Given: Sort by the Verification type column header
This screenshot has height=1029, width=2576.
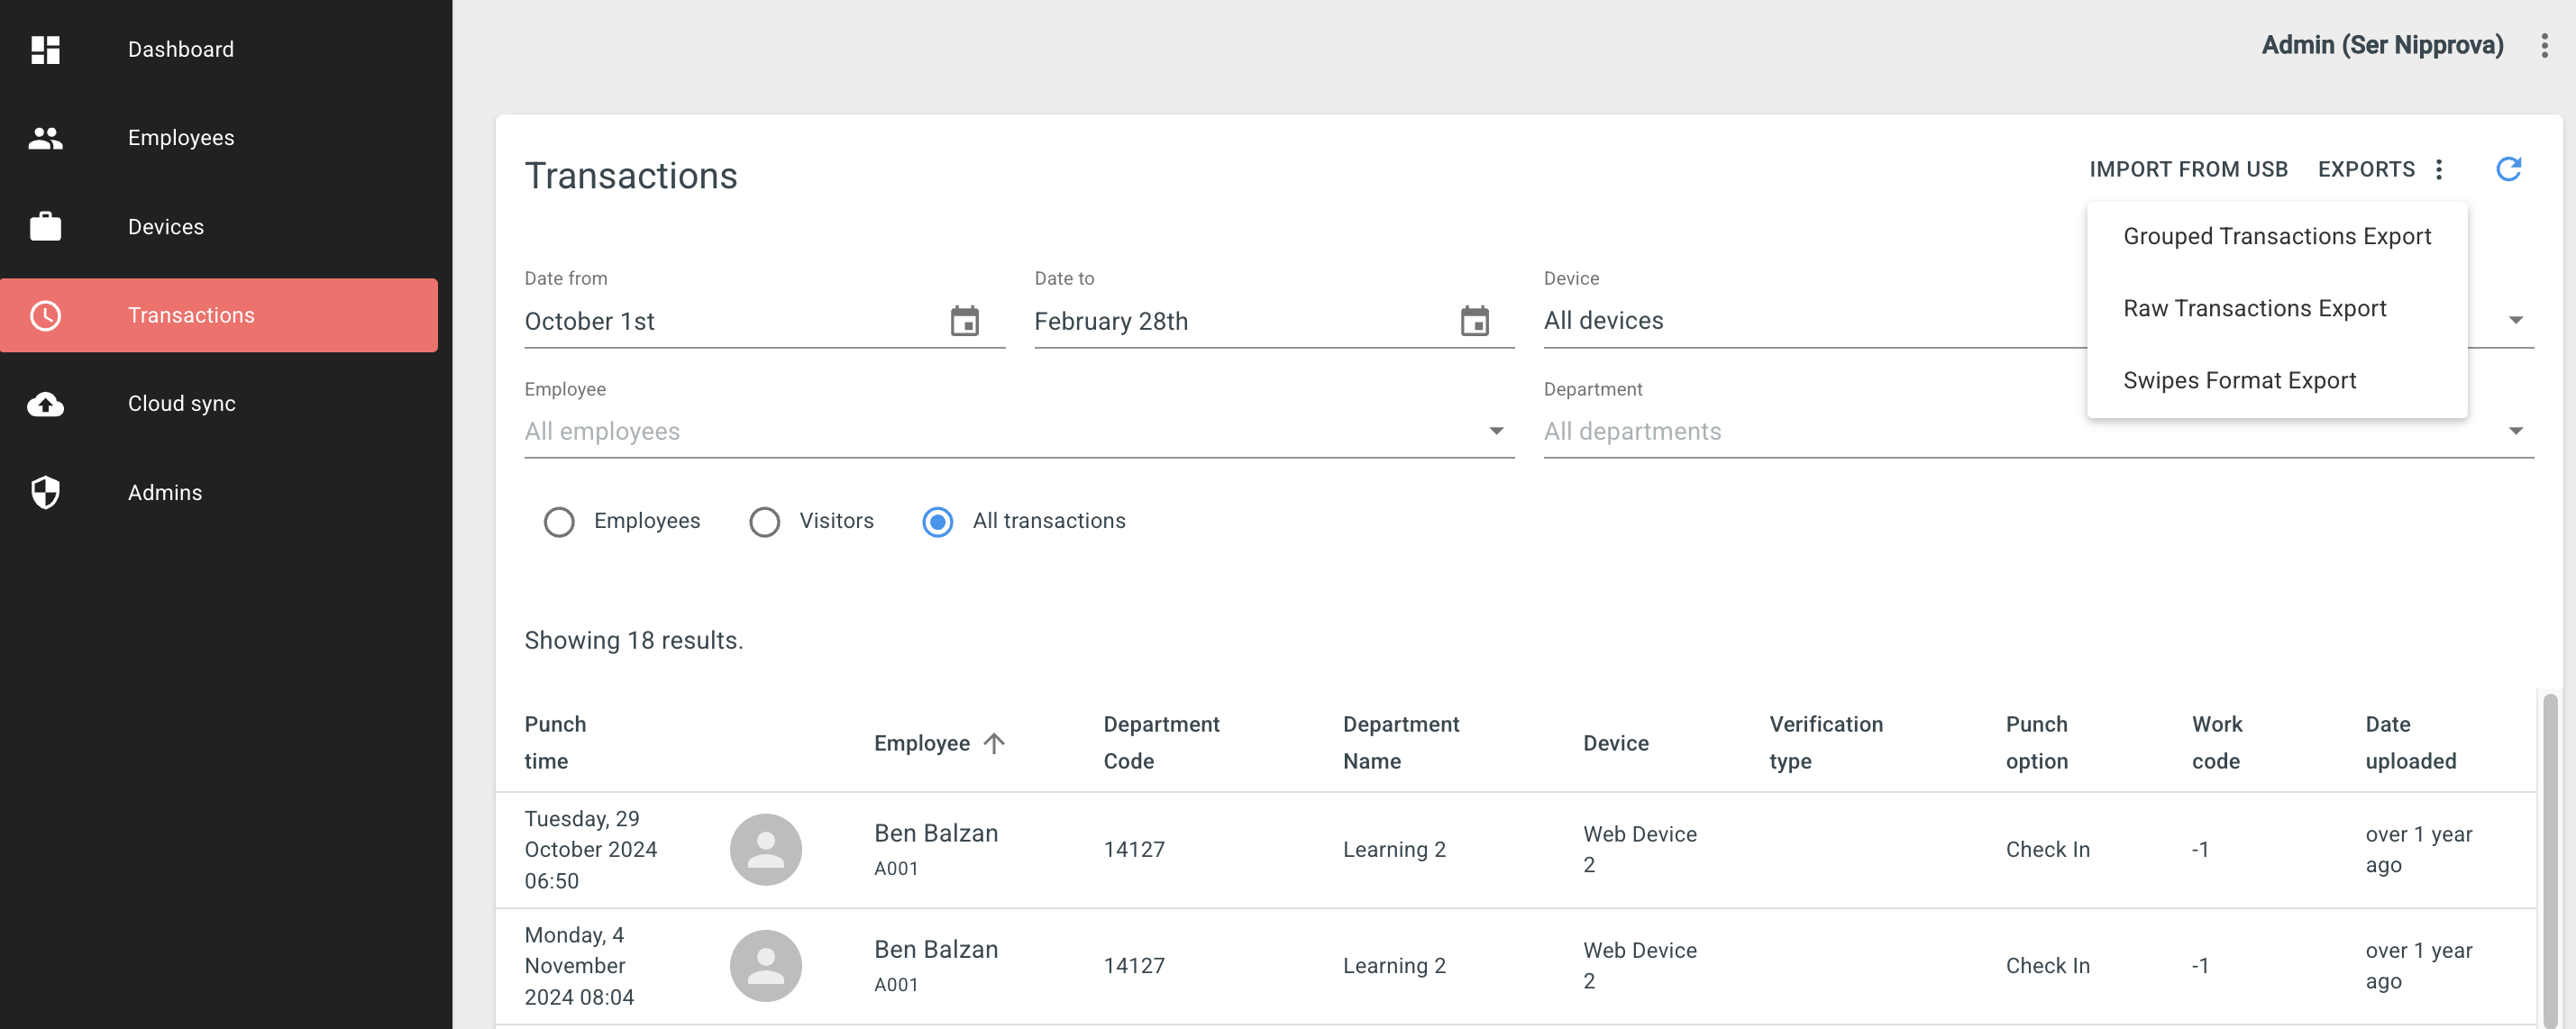Looking at the screenshot, I should [x=1825, y=743].
